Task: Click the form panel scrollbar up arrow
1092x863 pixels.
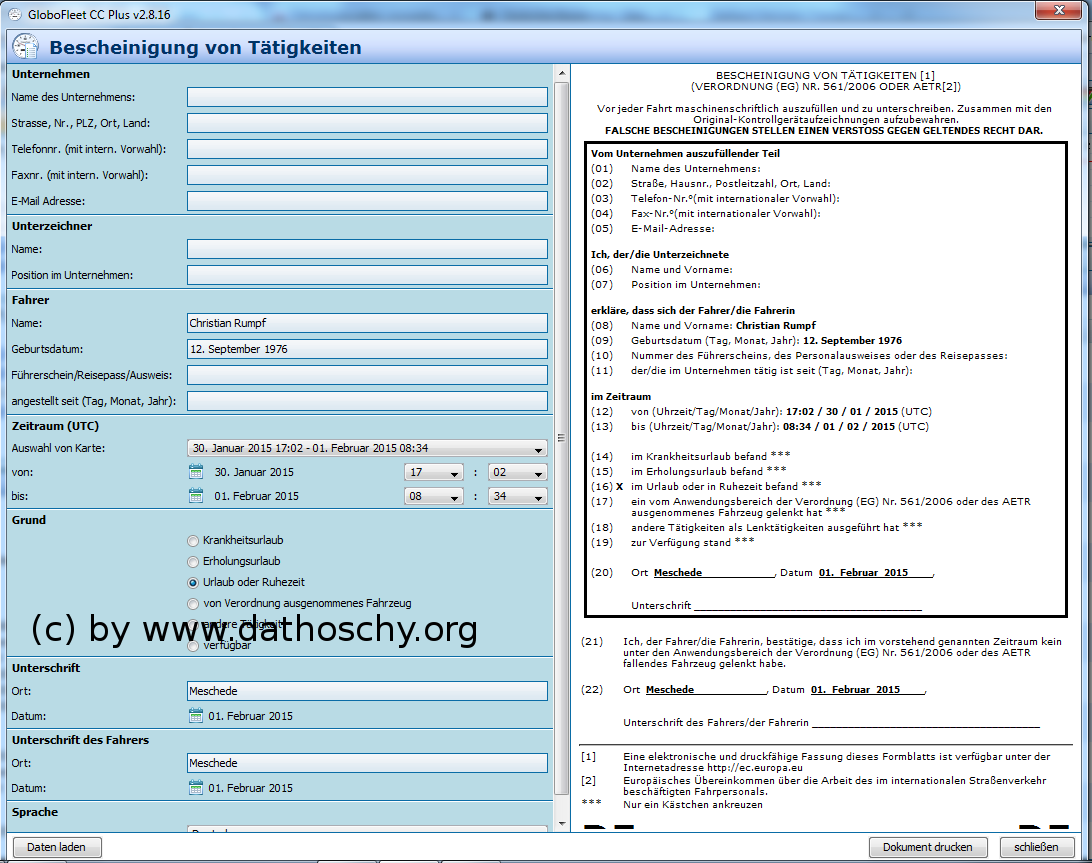Action: [x=561, y=72]
